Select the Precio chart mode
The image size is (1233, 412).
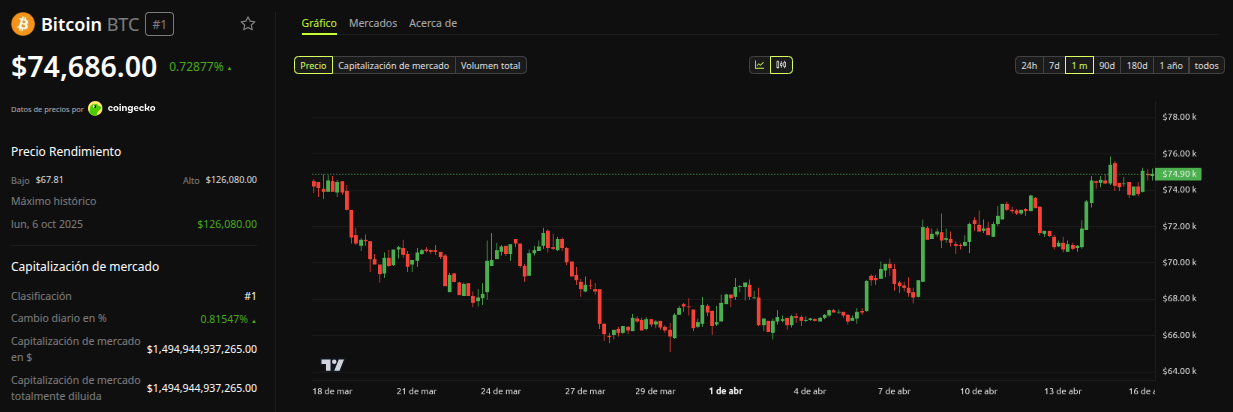tap(313, 65)
